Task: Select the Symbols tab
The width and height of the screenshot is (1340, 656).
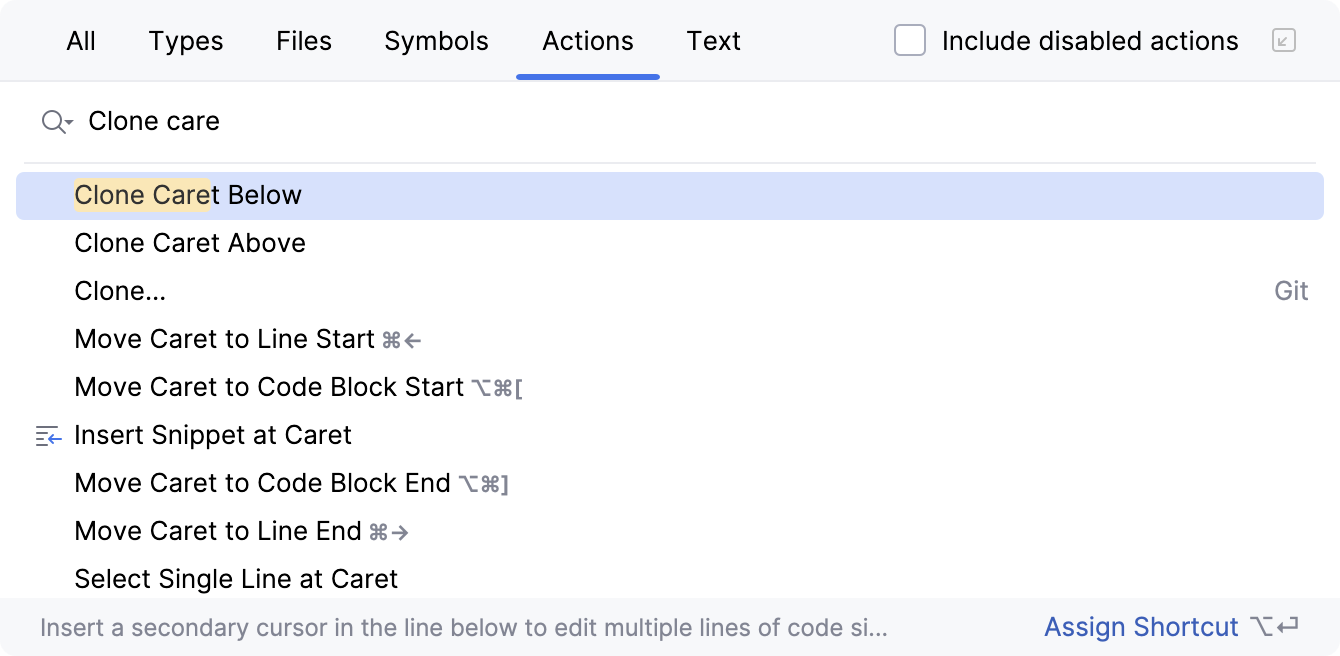Action: pos(436,41)
